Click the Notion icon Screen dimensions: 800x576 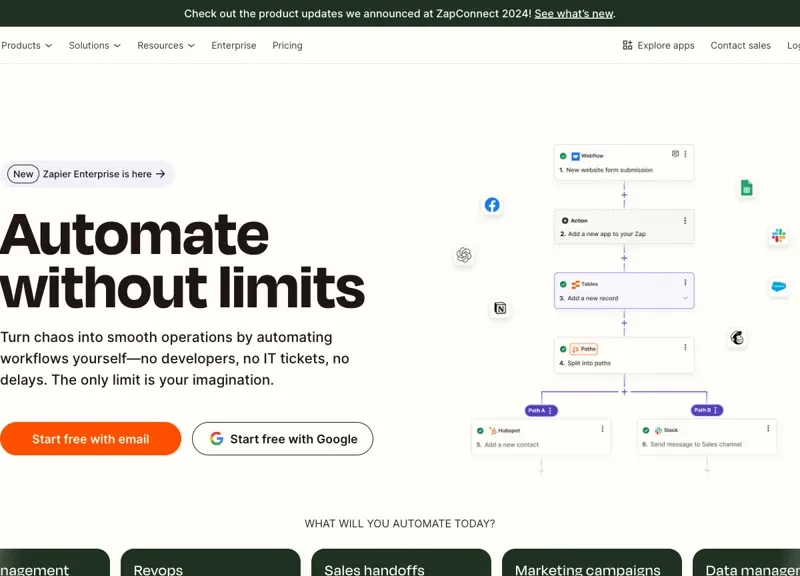pos(500,309)
